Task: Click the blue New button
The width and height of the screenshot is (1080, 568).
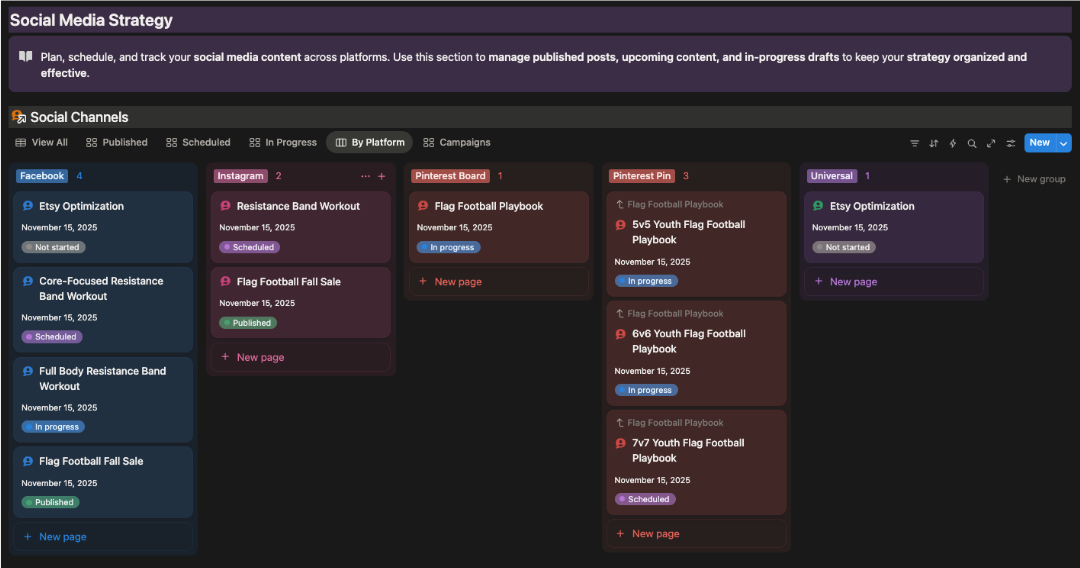Action: [x=1039, y=143]
